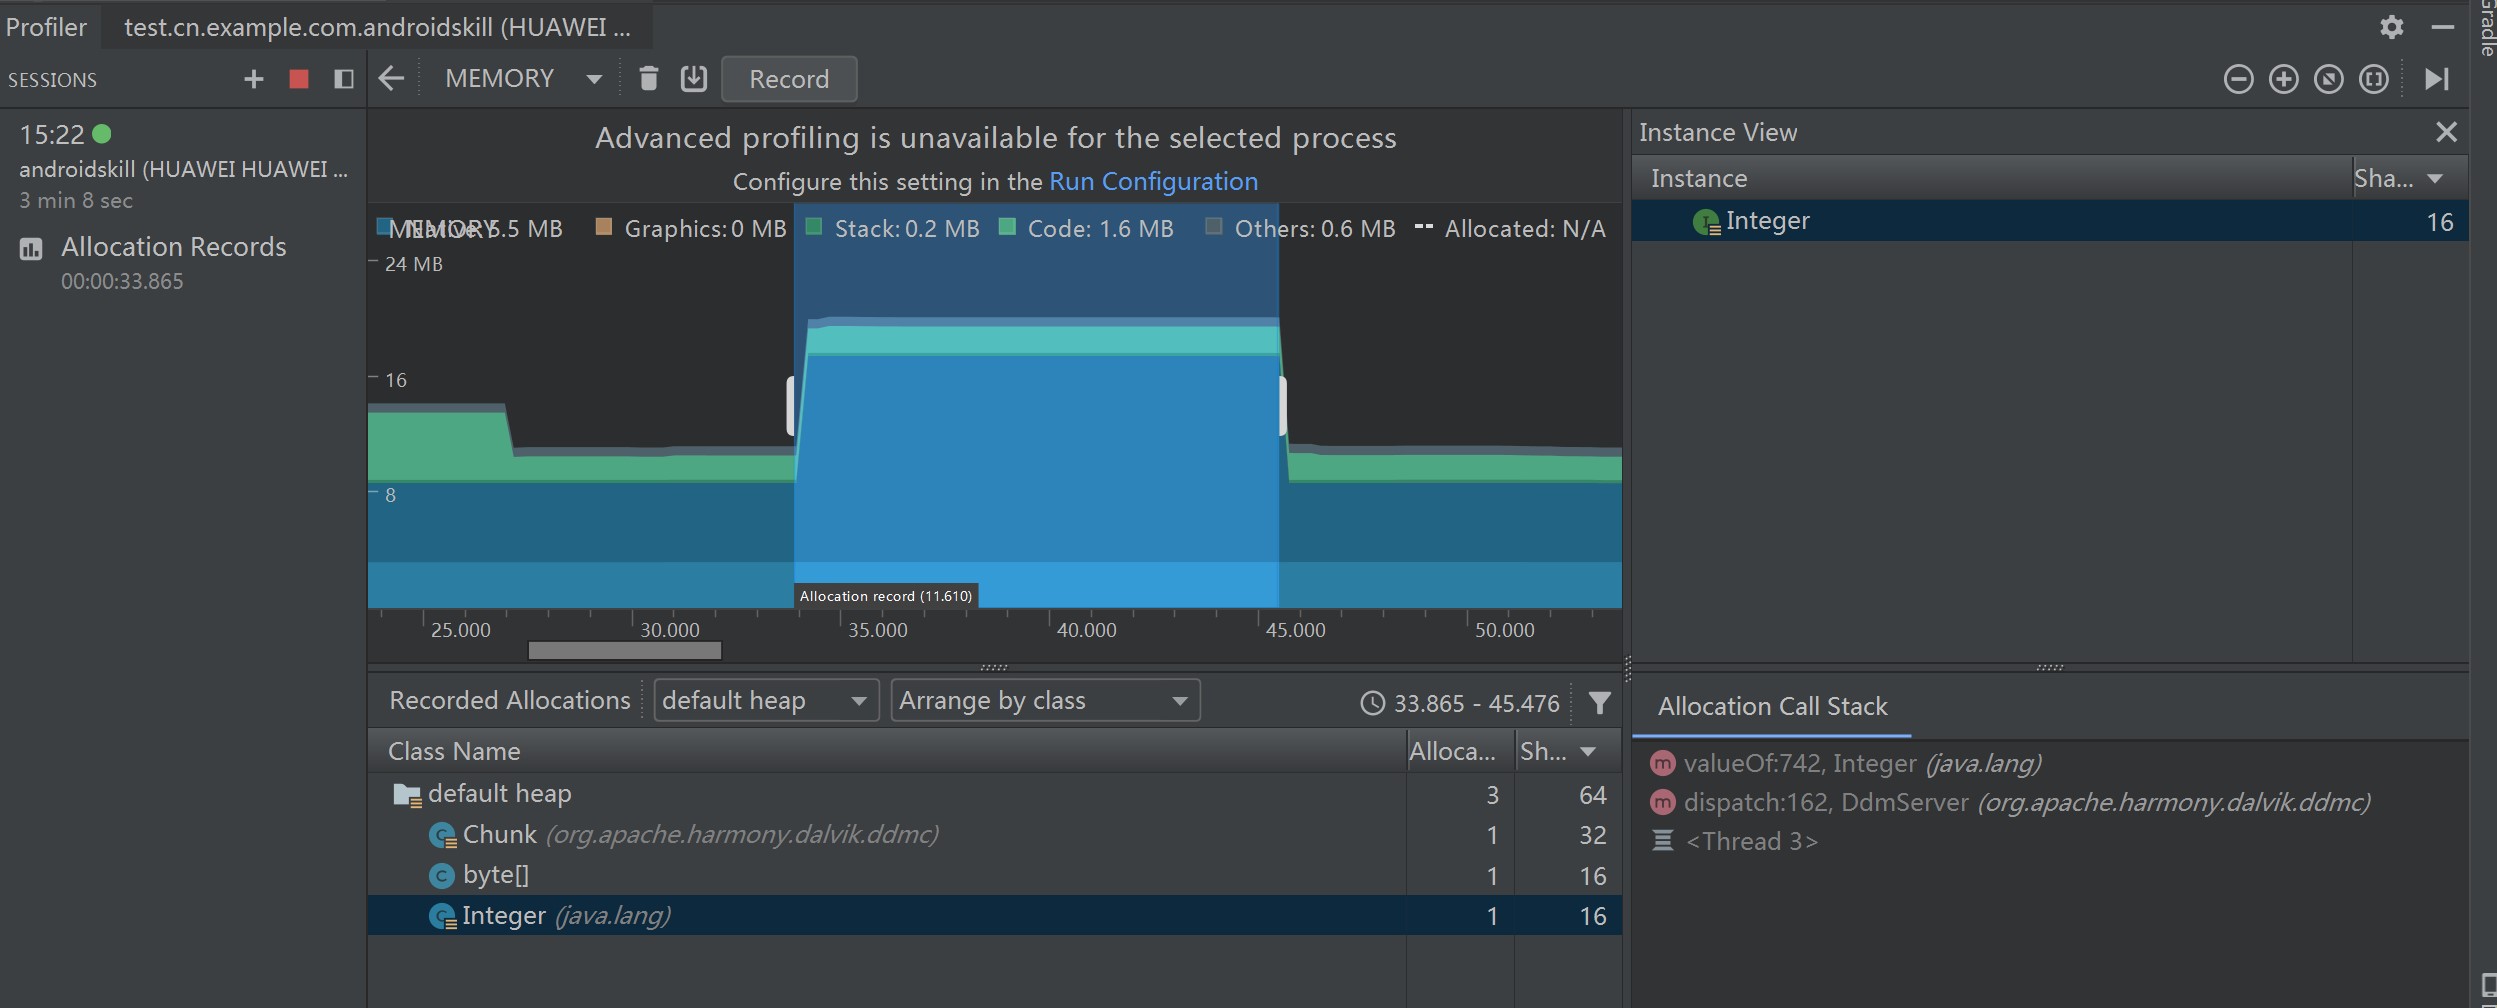Select the Profiler tab label
The image size is (2497, 1008).
pyautogui.click(x=46, y=27)
